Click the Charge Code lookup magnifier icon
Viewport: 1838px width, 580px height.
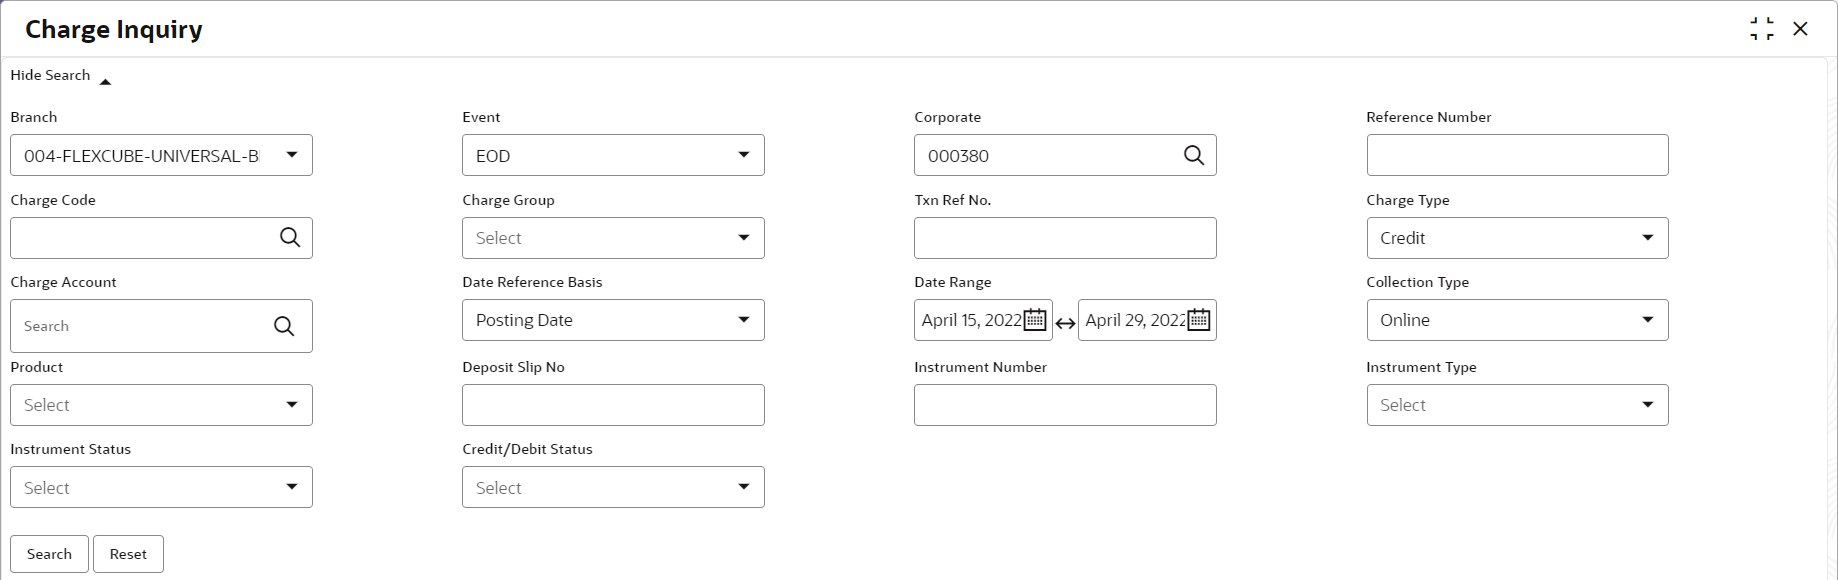290,238
